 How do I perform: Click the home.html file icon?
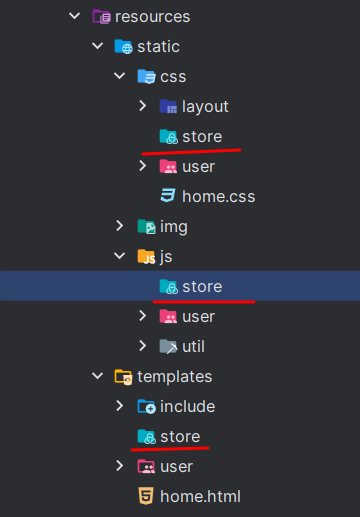pyautogui.click(x=146, y=496)
